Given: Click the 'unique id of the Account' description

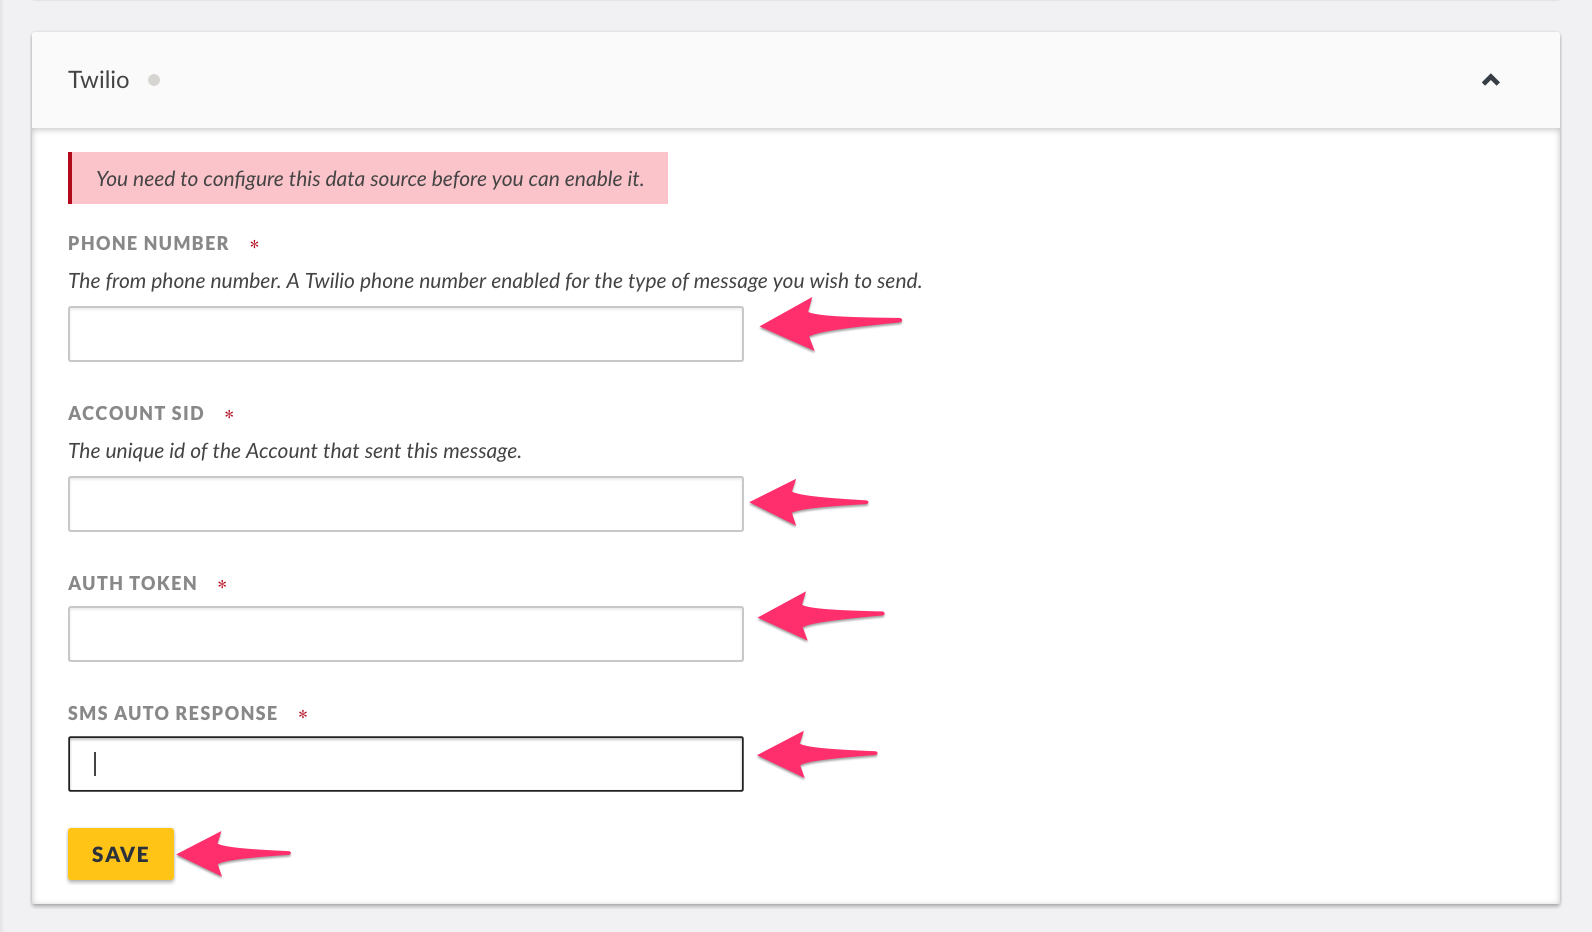Looking at the screenshot, I should point(295,451).
